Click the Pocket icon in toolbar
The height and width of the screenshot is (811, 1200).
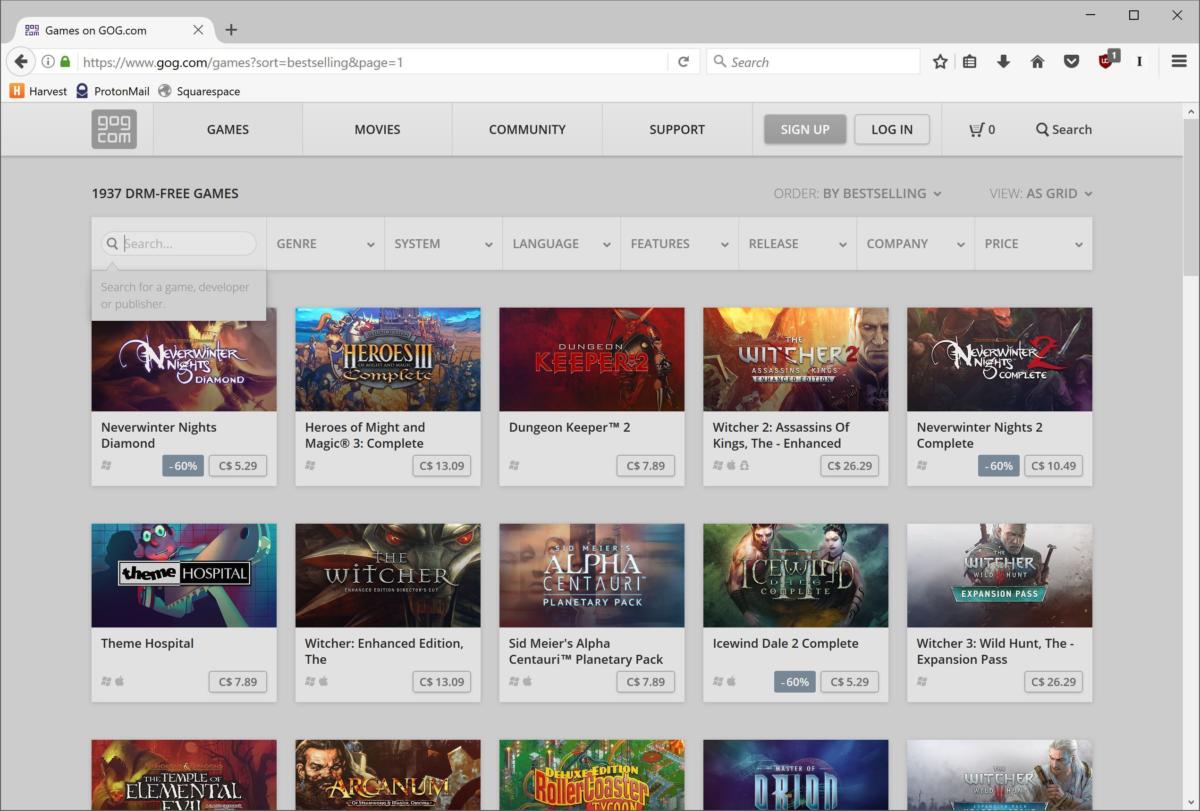click(1071, 62)
